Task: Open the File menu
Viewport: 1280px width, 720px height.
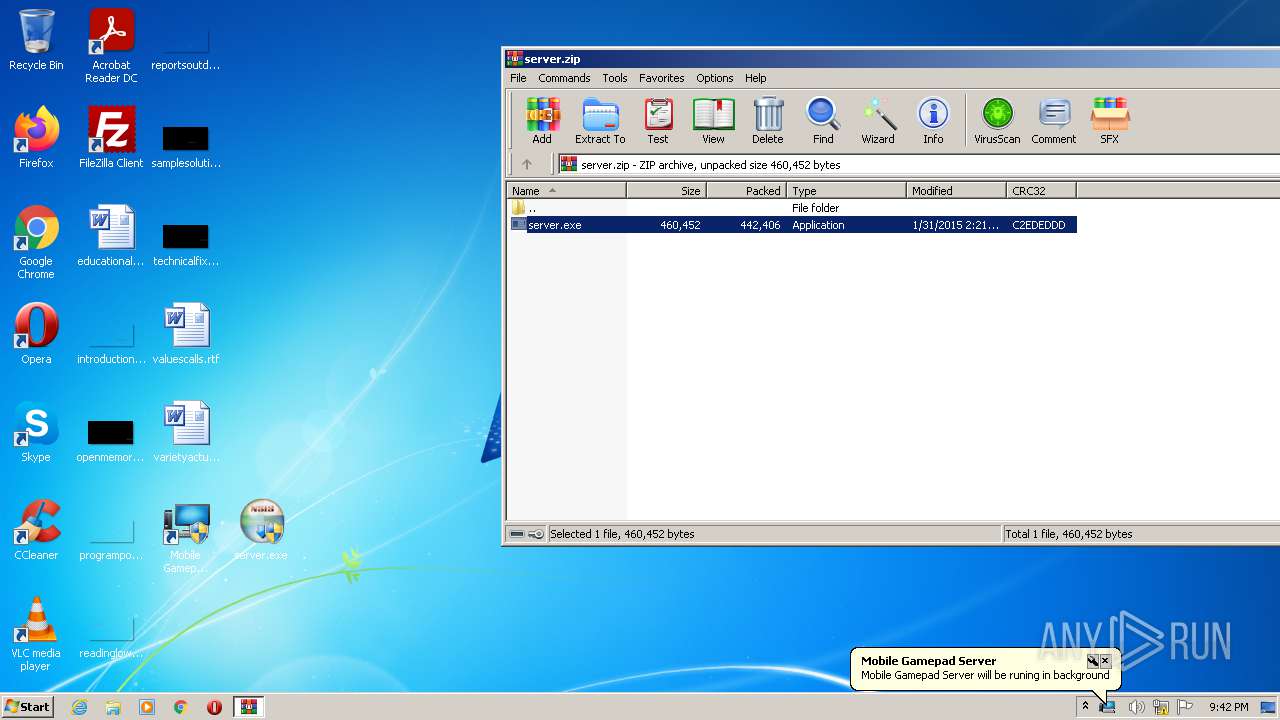Action: click(x=518, y=78)
